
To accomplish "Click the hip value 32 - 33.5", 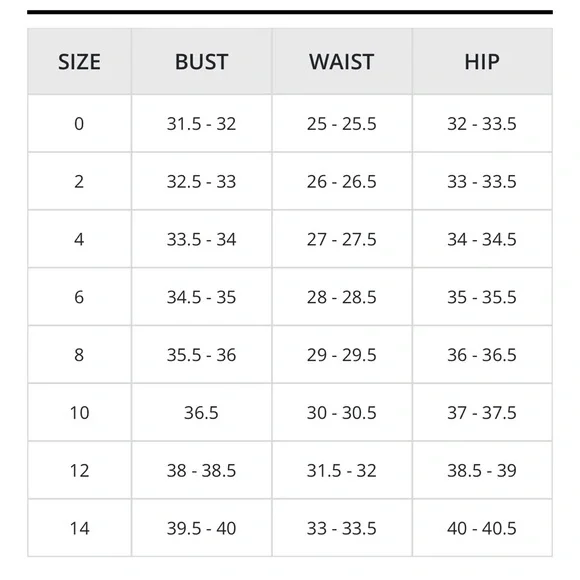I will (482, 124).
